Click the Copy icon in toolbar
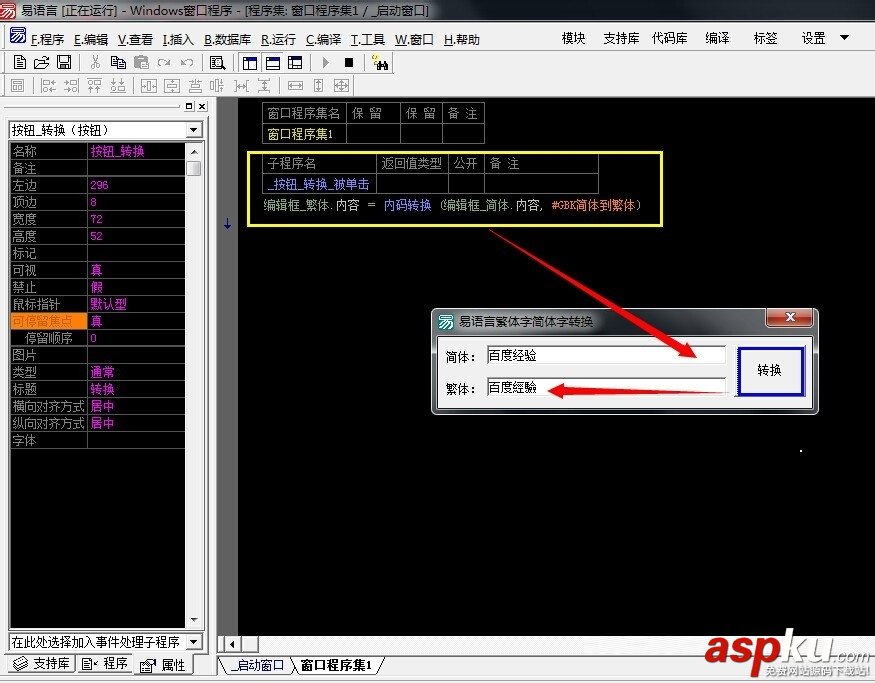875x683 pixels. coord(118,62)
